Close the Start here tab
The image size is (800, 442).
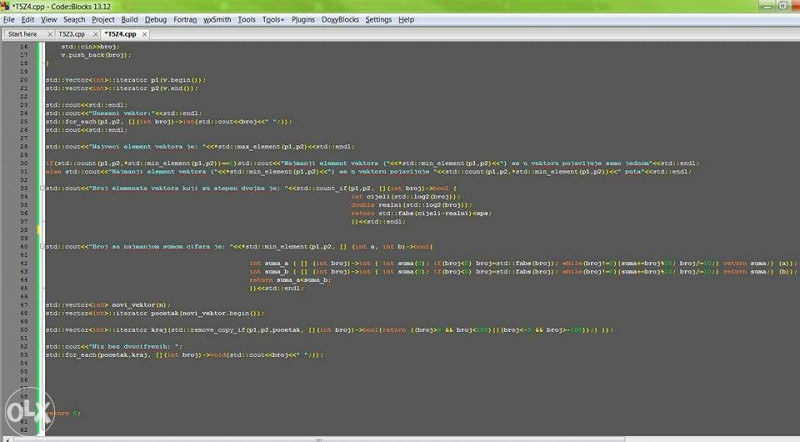pyautogui.click(x=50, y=34)
